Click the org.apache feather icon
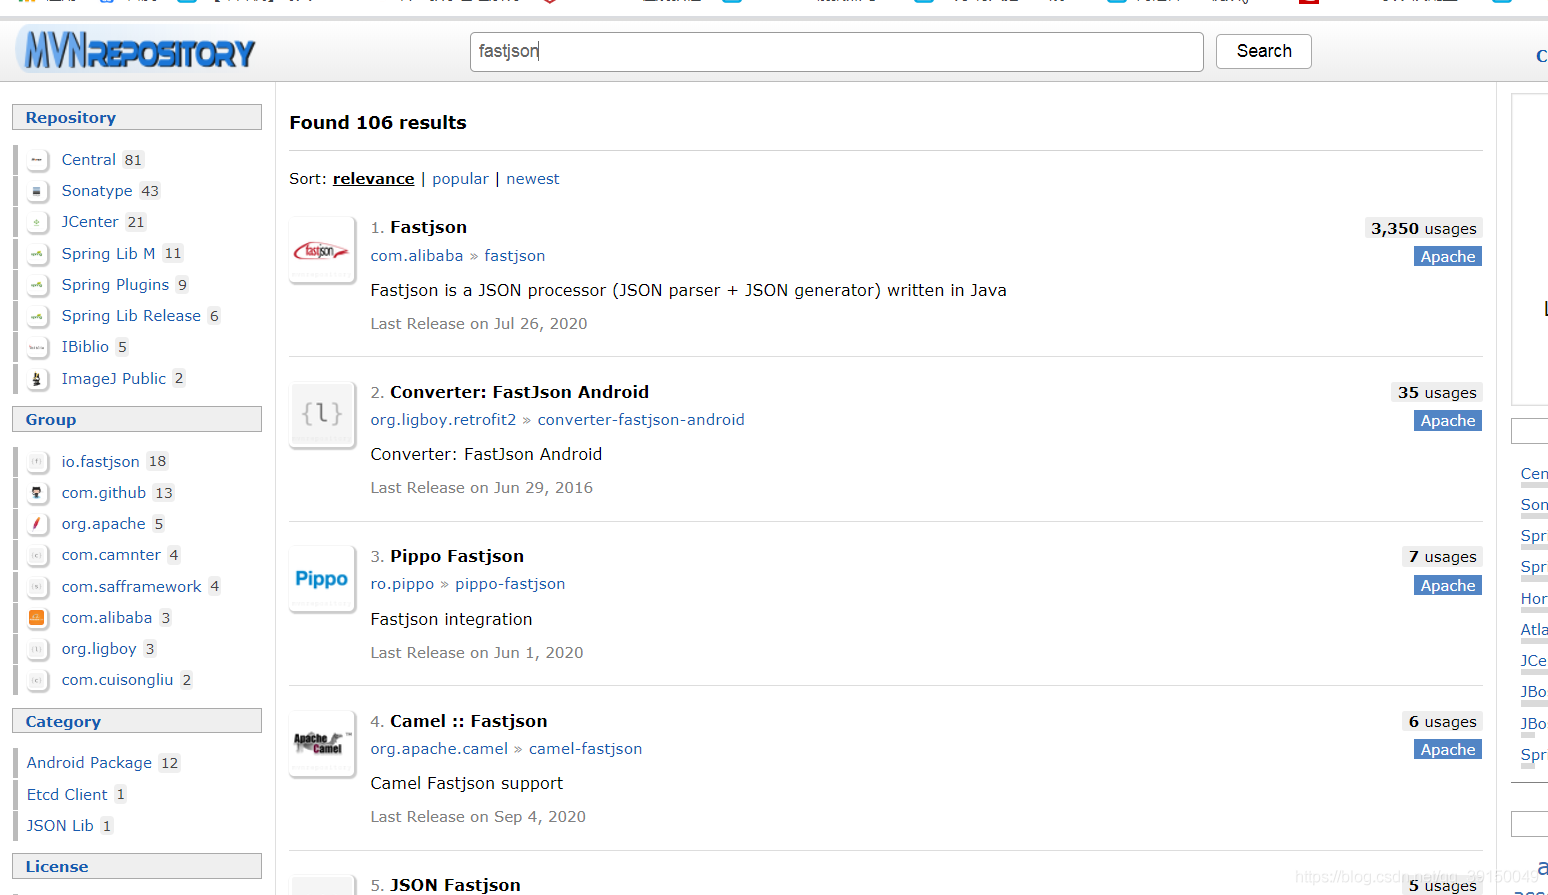 point(37,524)
